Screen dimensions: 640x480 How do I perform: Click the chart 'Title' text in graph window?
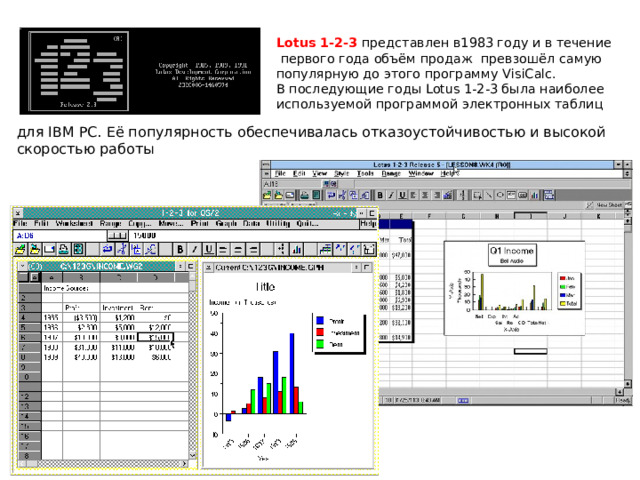(x=266, y=287)
